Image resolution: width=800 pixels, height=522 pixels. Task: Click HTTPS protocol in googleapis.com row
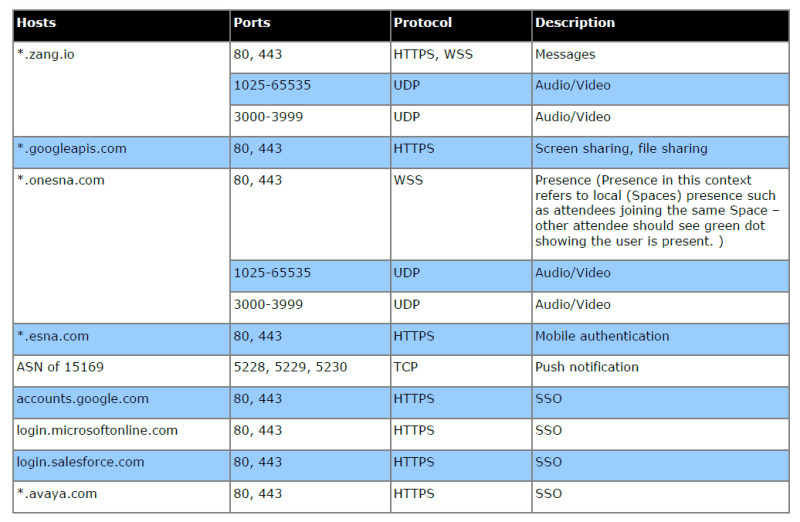(461, 152)
